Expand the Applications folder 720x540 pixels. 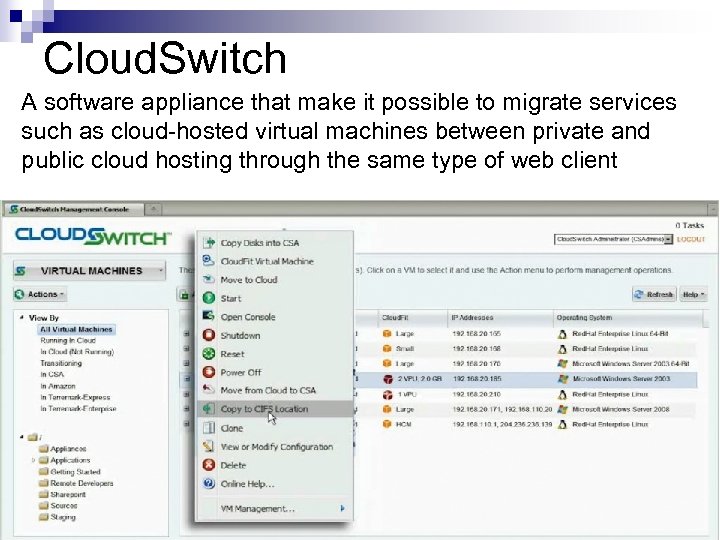[33, 460]
